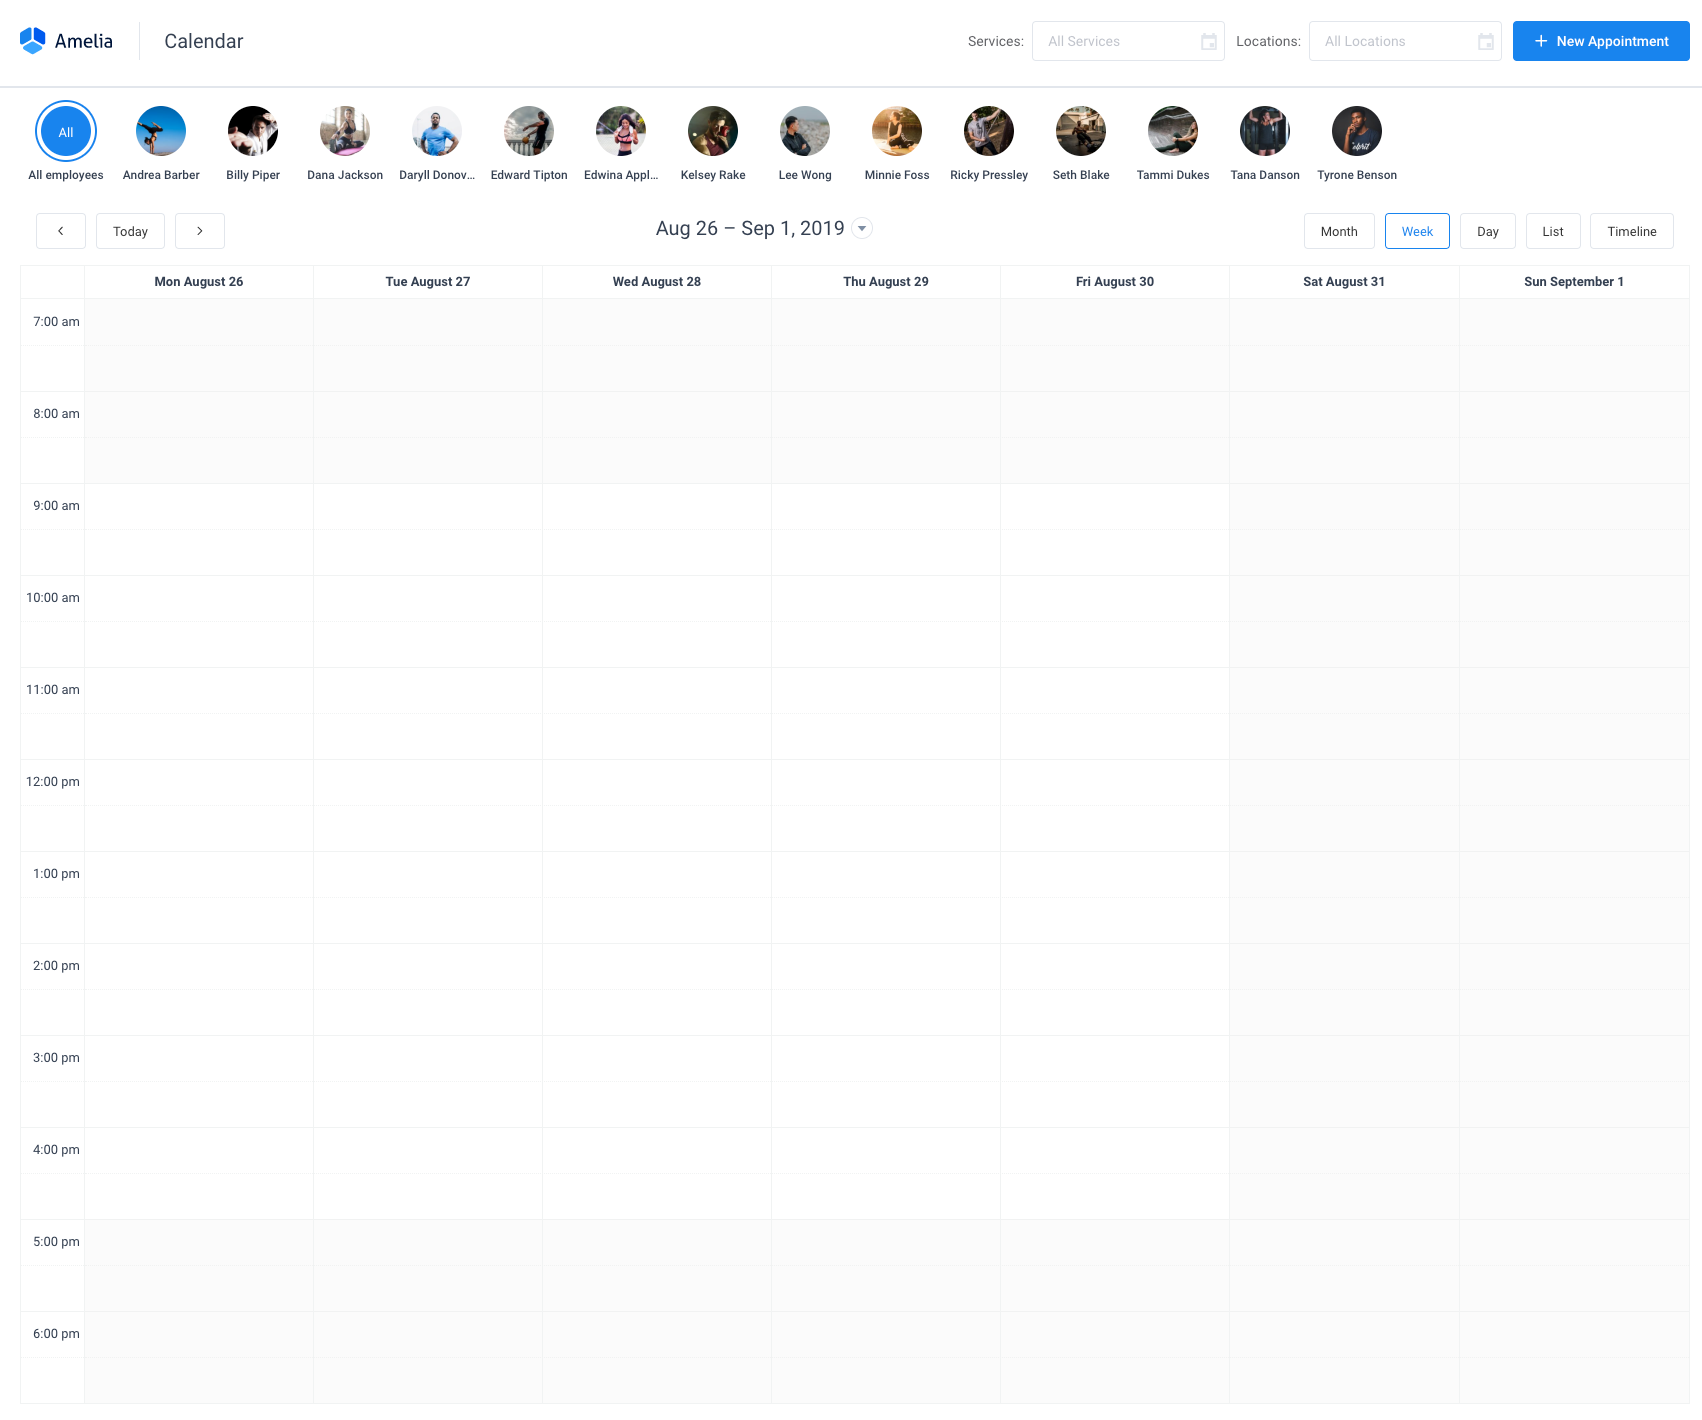Select the Minnie Foss employee avatar
Screen dimensions: 1702x1420
pos(896,131)
